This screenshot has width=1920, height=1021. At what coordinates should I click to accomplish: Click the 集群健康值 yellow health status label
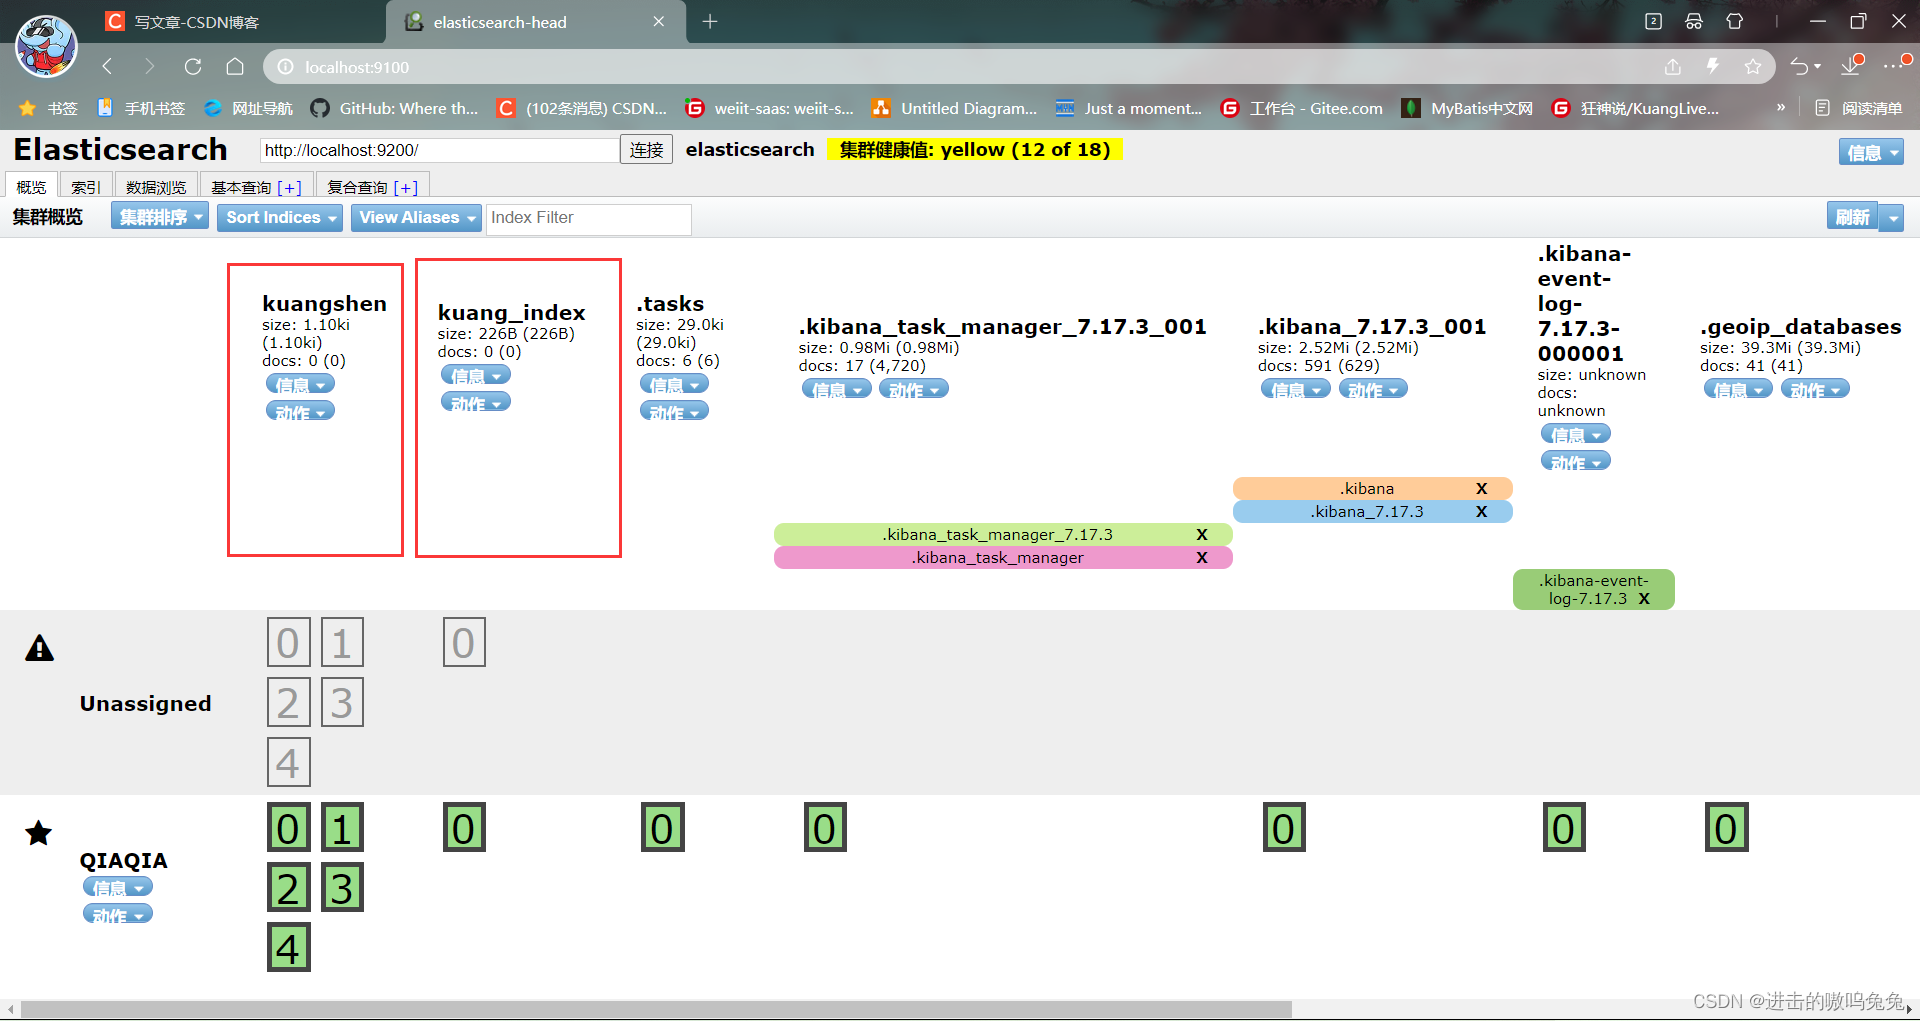(x=975, y=150)
